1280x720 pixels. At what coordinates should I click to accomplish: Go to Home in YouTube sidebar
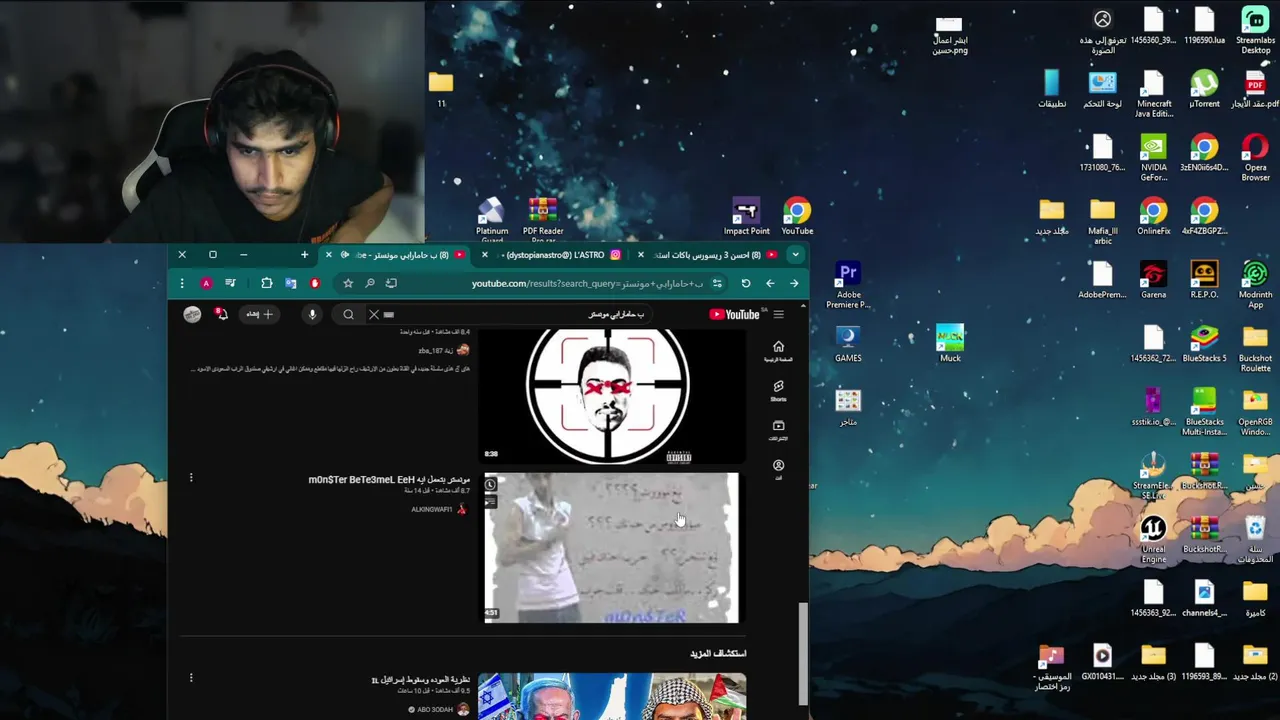[x=778, y=351]
